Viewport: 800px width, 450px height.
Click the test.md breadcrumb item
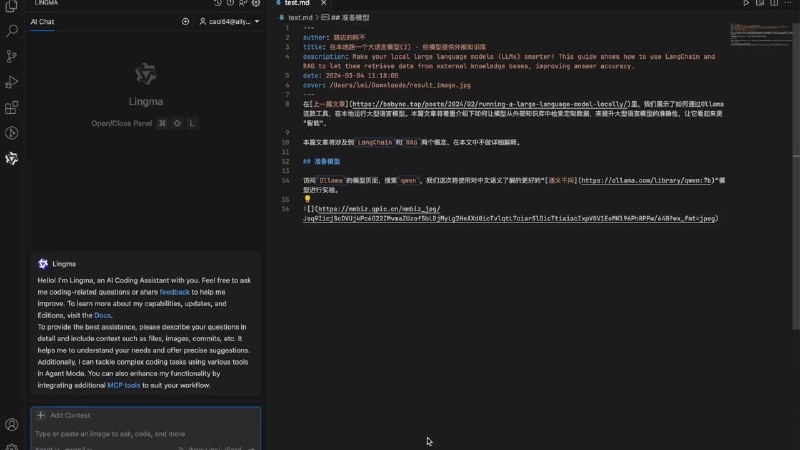(x=300, y=17)
